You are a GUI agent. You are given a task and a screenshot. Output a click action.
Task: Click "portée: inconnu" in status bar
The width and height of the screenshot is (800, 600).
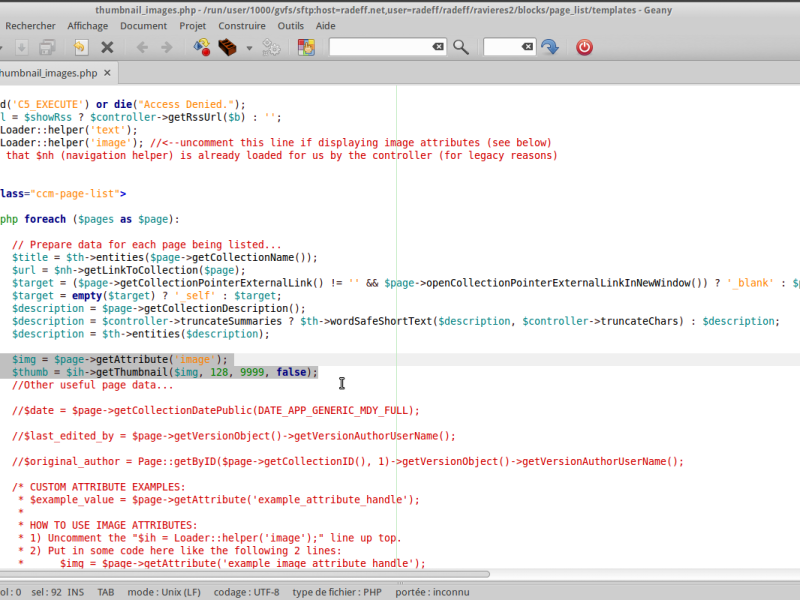(432, 592)
